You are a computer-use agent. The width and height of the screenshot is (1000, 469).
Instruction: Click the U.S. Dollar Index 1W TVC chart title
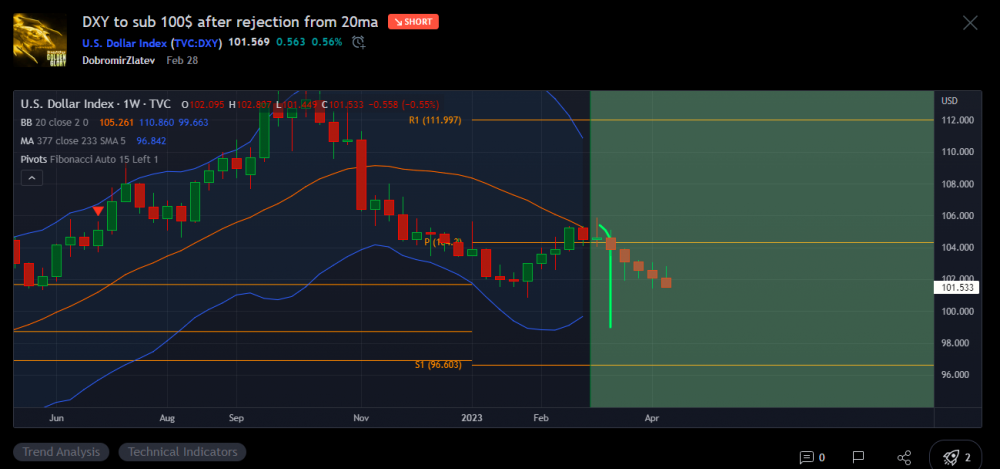click(96, 104)
